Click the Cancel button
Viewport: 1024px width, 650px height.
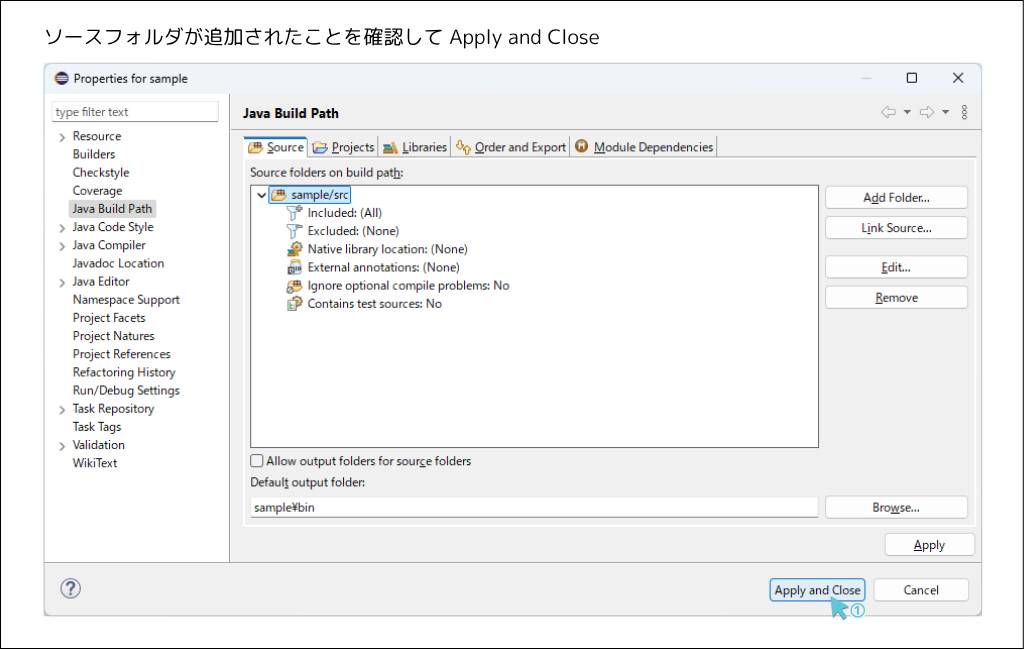click(921, 590)
